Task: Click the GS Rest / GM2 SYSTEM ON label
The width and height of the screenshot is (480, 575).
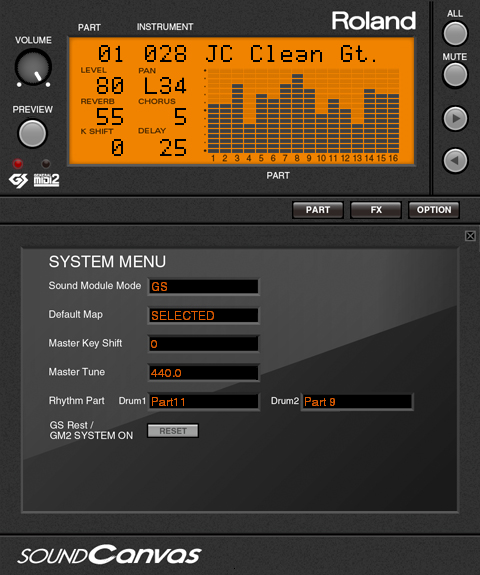Action: point(91,431)
